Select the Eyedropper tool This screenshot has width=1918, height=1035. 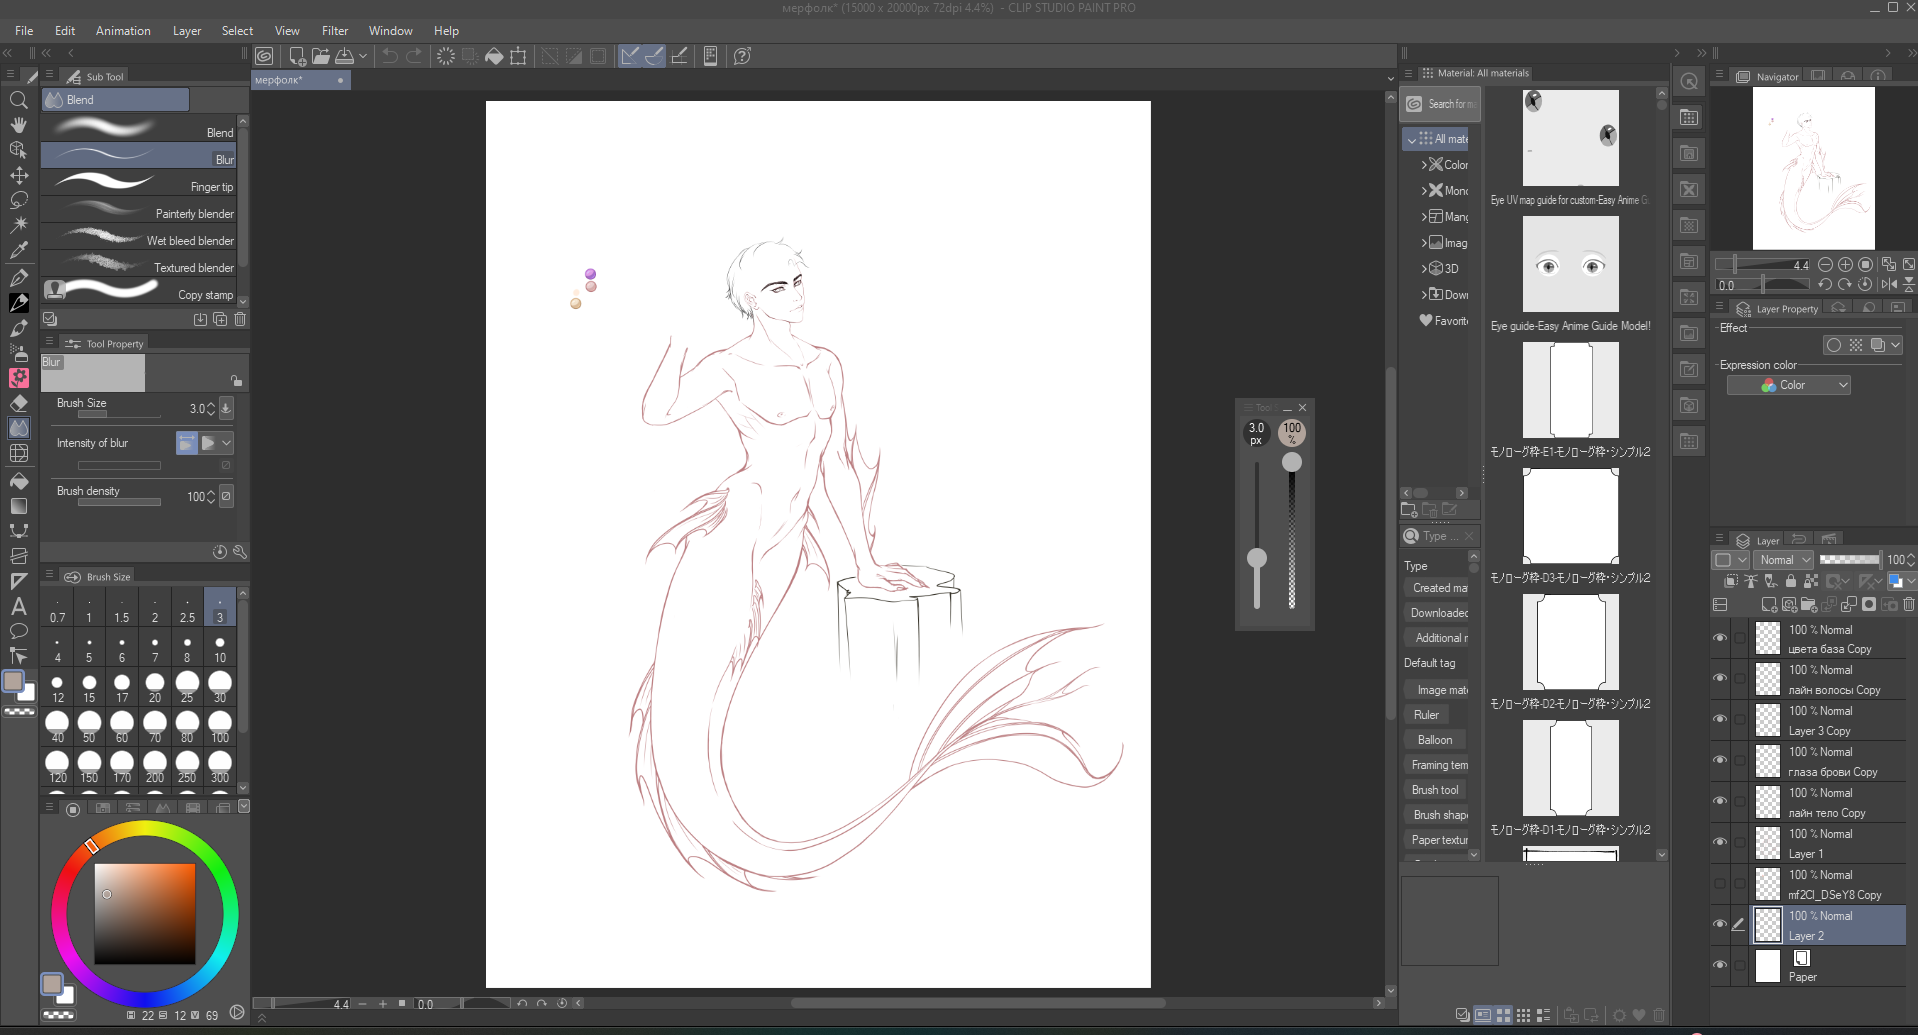click(18, 251)
